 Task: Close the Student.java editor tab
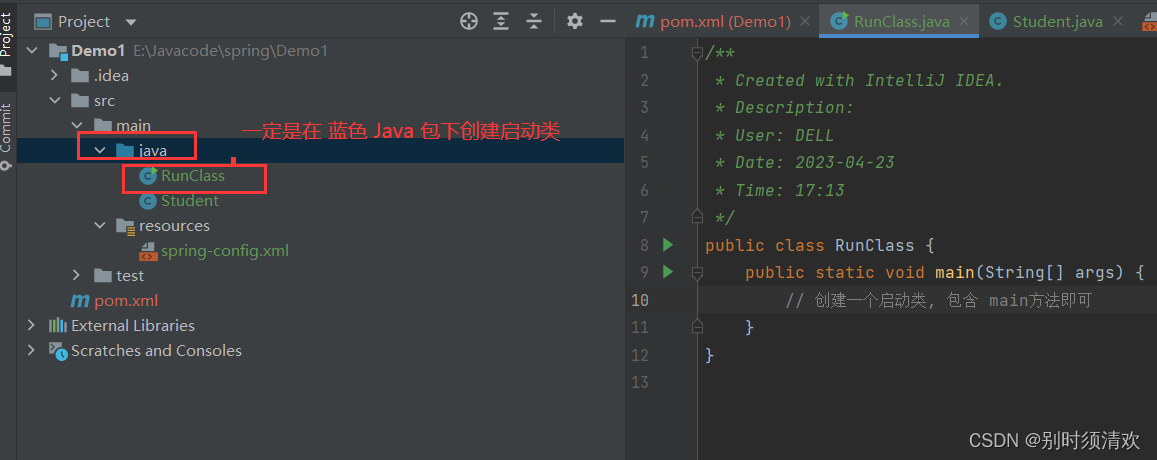point(1116,21)
